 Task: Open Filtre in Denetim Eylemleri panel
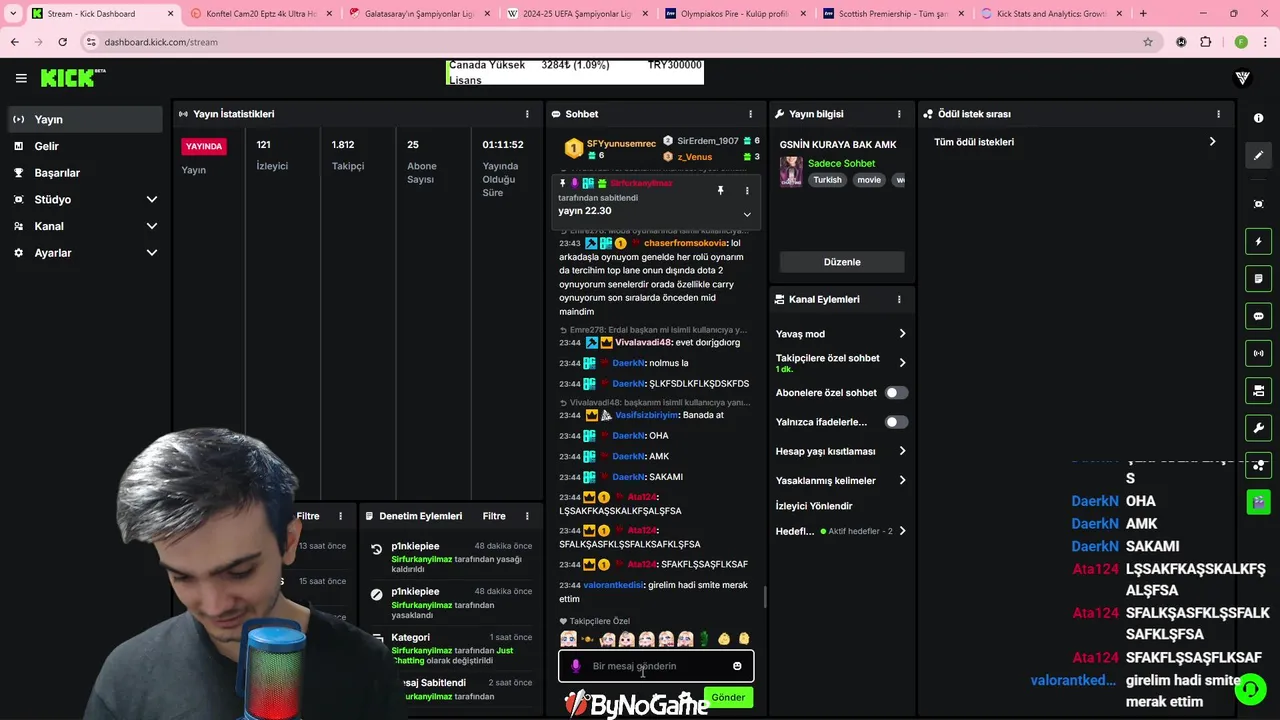494,516
